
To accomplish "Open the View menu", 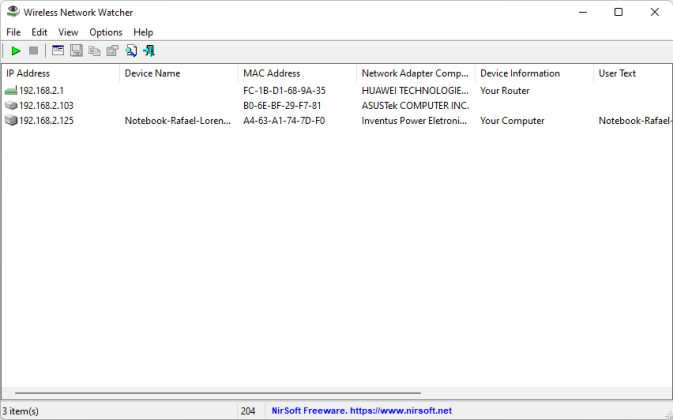I will [68, 32].
